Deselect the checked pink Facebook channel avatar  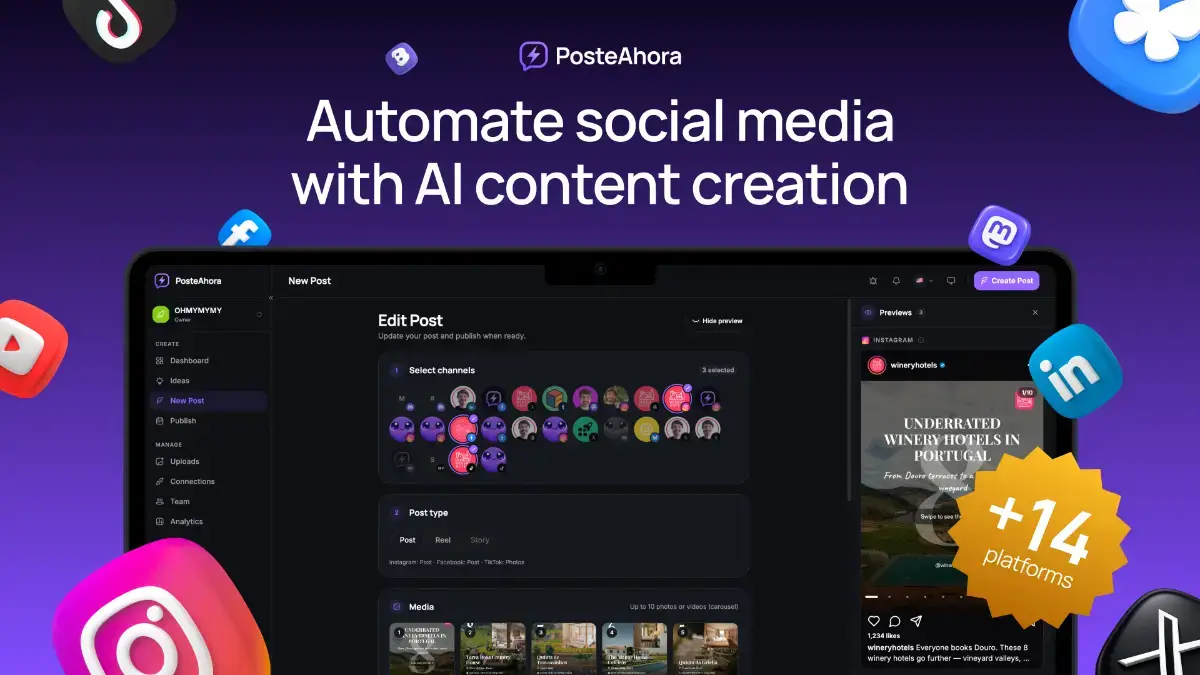[x=463, y=429]
